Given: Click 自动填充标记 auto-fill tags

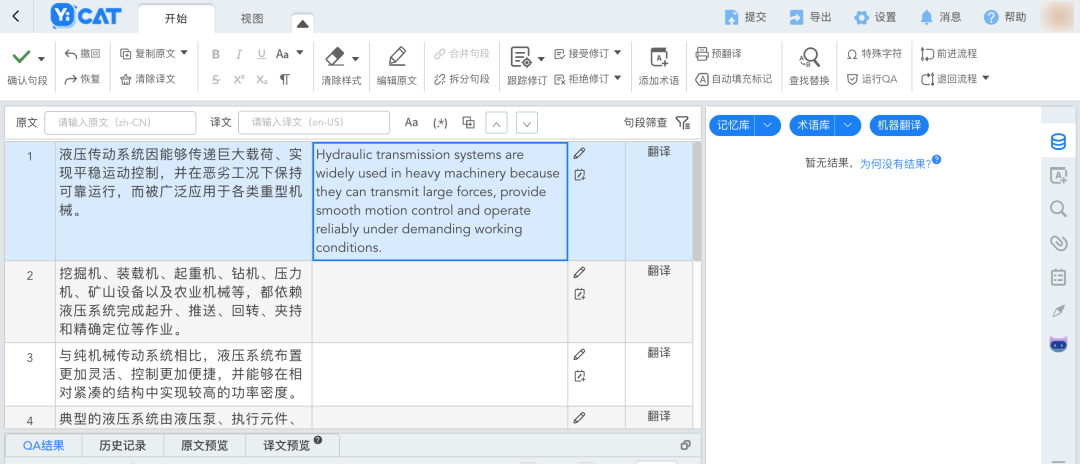Looking at the screenshot, I should pos(734,79).
